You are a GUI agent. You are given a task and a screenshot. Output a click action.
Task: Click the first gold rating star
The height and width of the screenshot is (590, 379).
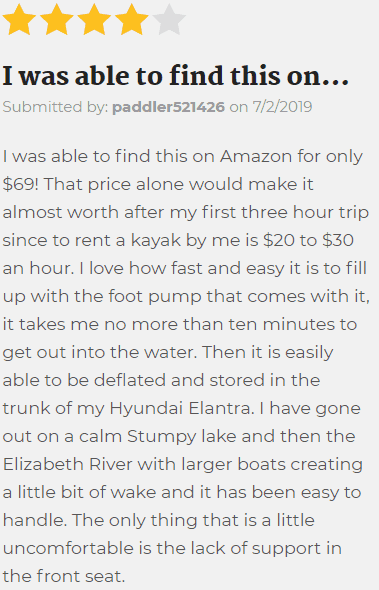[19, 20]
